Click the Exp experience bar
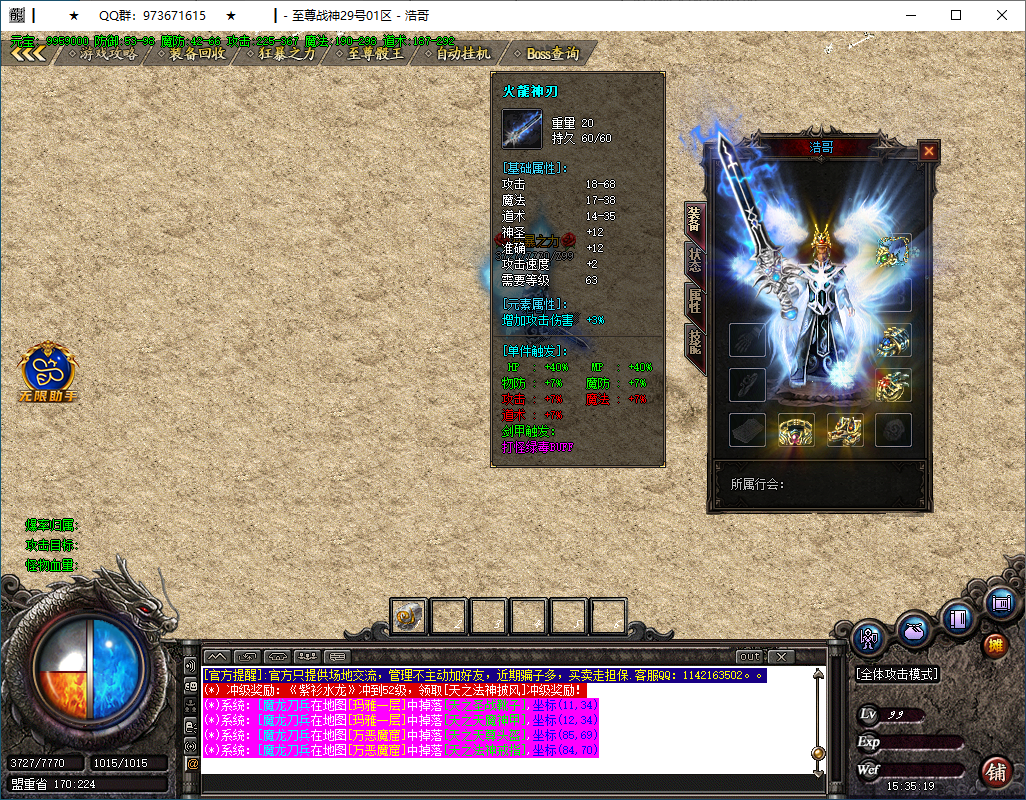The image size is (1026, 800). 910,742
